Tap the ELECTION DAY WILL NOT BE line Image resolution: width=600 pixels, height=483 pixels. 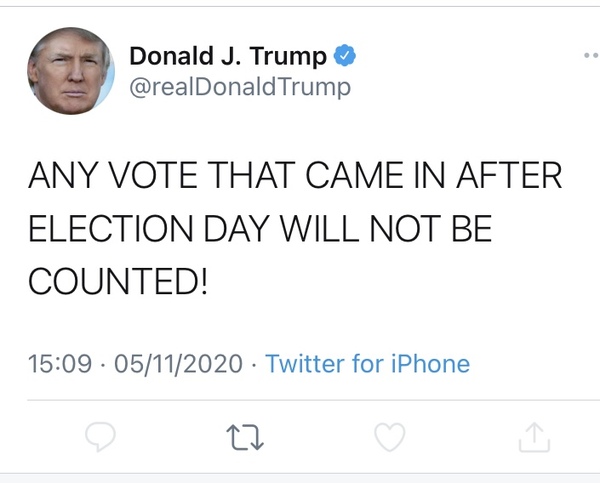click(260, 231)
